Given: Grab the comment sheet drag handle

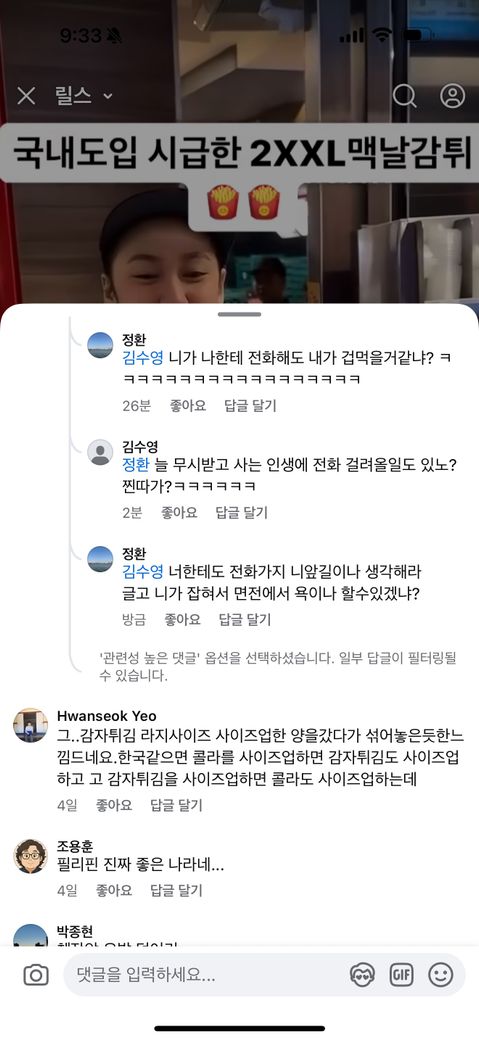Looking at the screenshot, I should (x=240, y=314).
